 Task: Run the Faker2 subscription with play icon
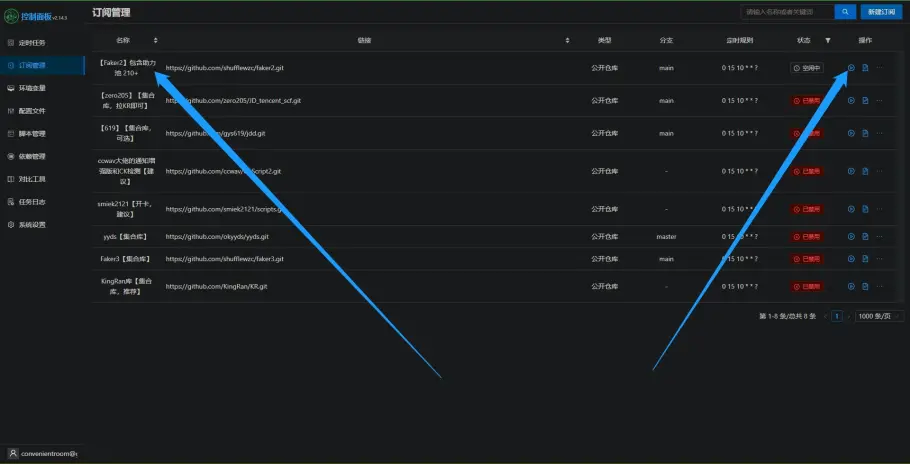click(851, 68)
